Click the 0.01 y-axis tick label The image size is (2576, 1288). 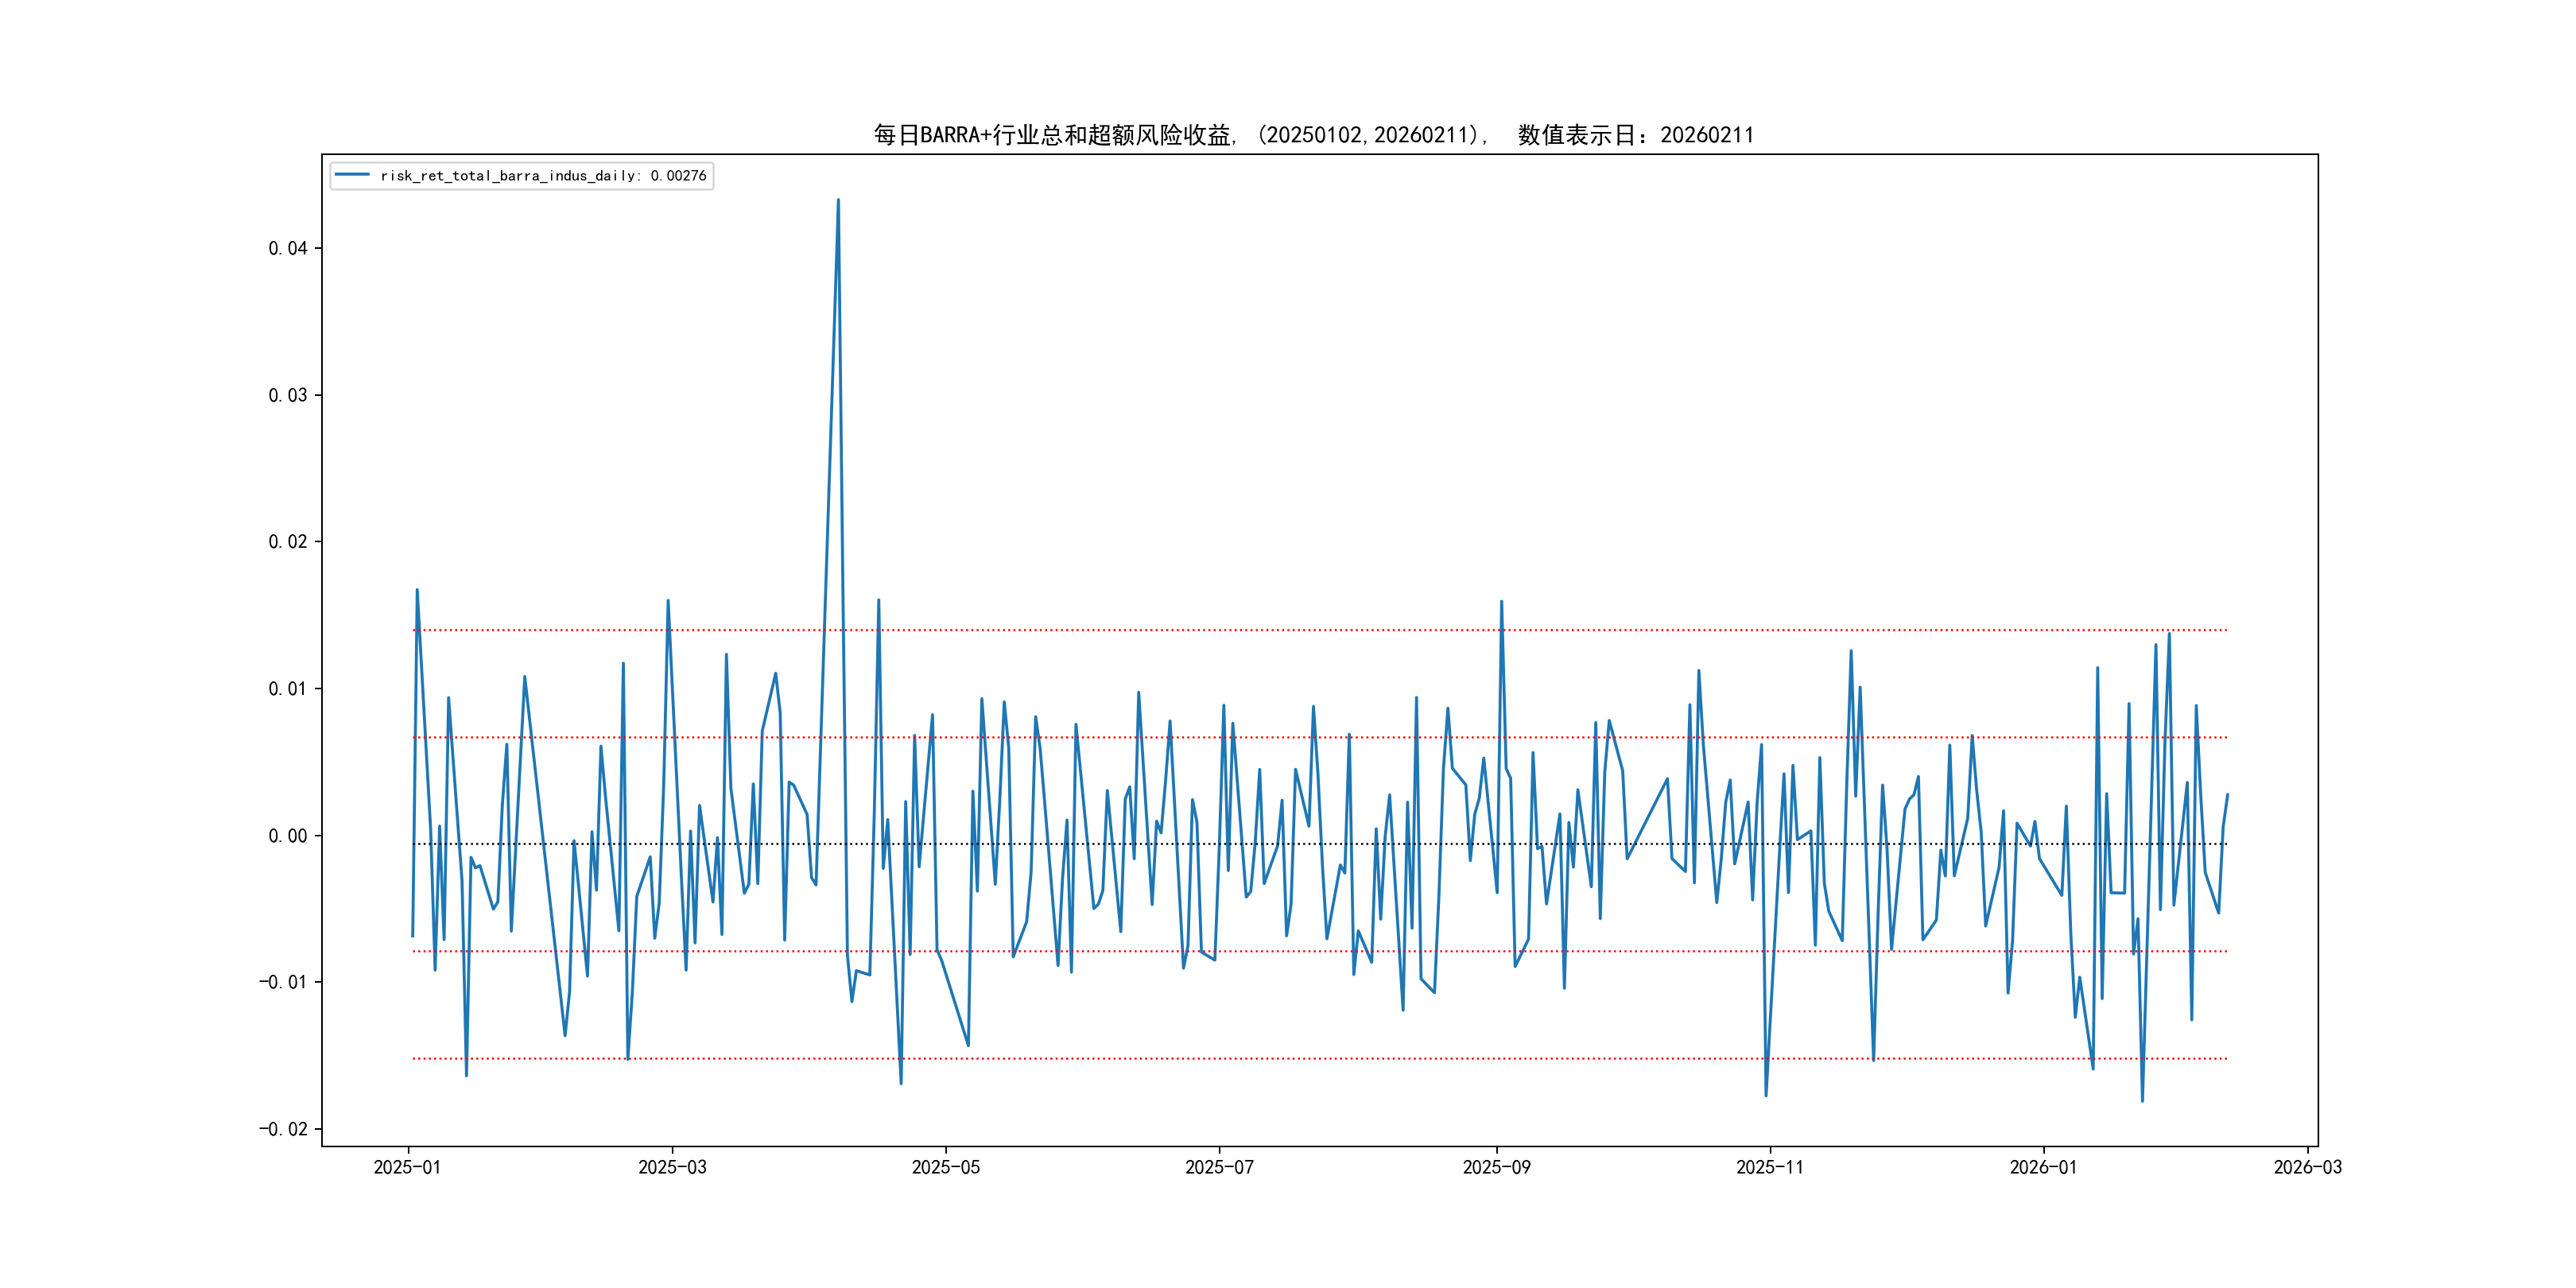pos(287,689)
